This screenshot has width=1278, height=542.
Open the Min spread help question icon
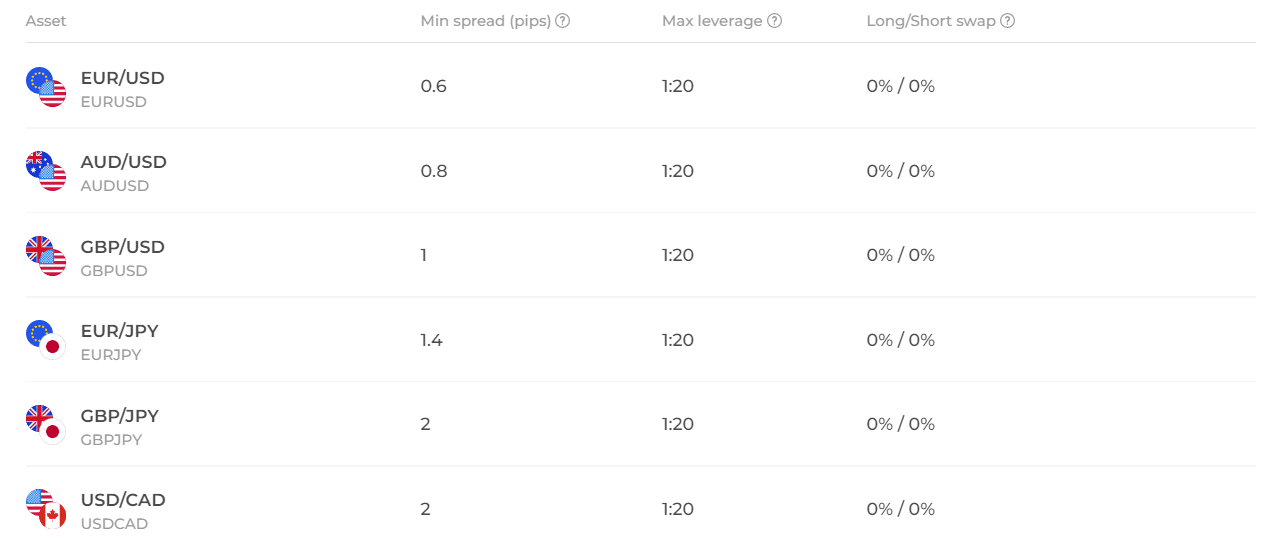tap(563, 21)
